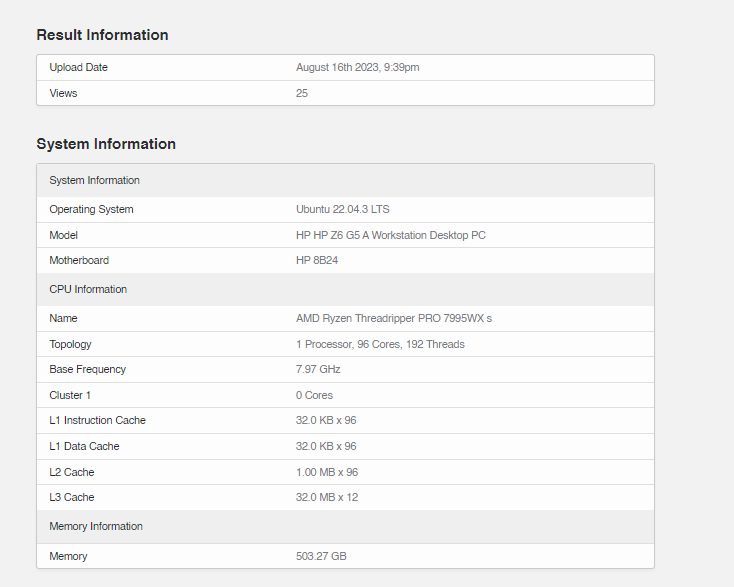The height and width of the screenshot is (587, 734).
Task: Click the Cluster 1 row label
Action: click(70, 395)
